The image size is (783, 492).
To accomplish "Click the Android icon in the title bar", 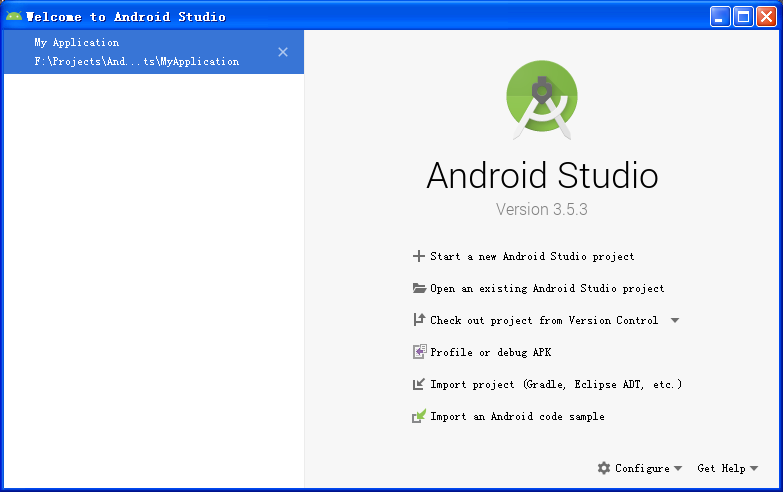I will (x=14, y=16).
